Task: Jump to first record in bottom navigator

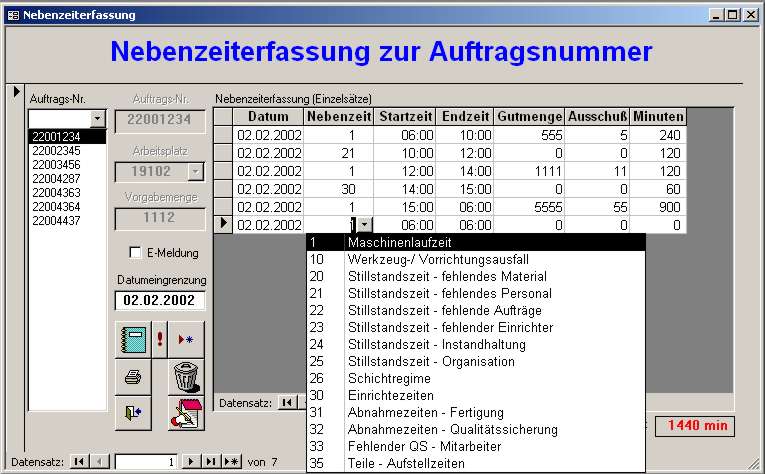Action: (78, 461)
